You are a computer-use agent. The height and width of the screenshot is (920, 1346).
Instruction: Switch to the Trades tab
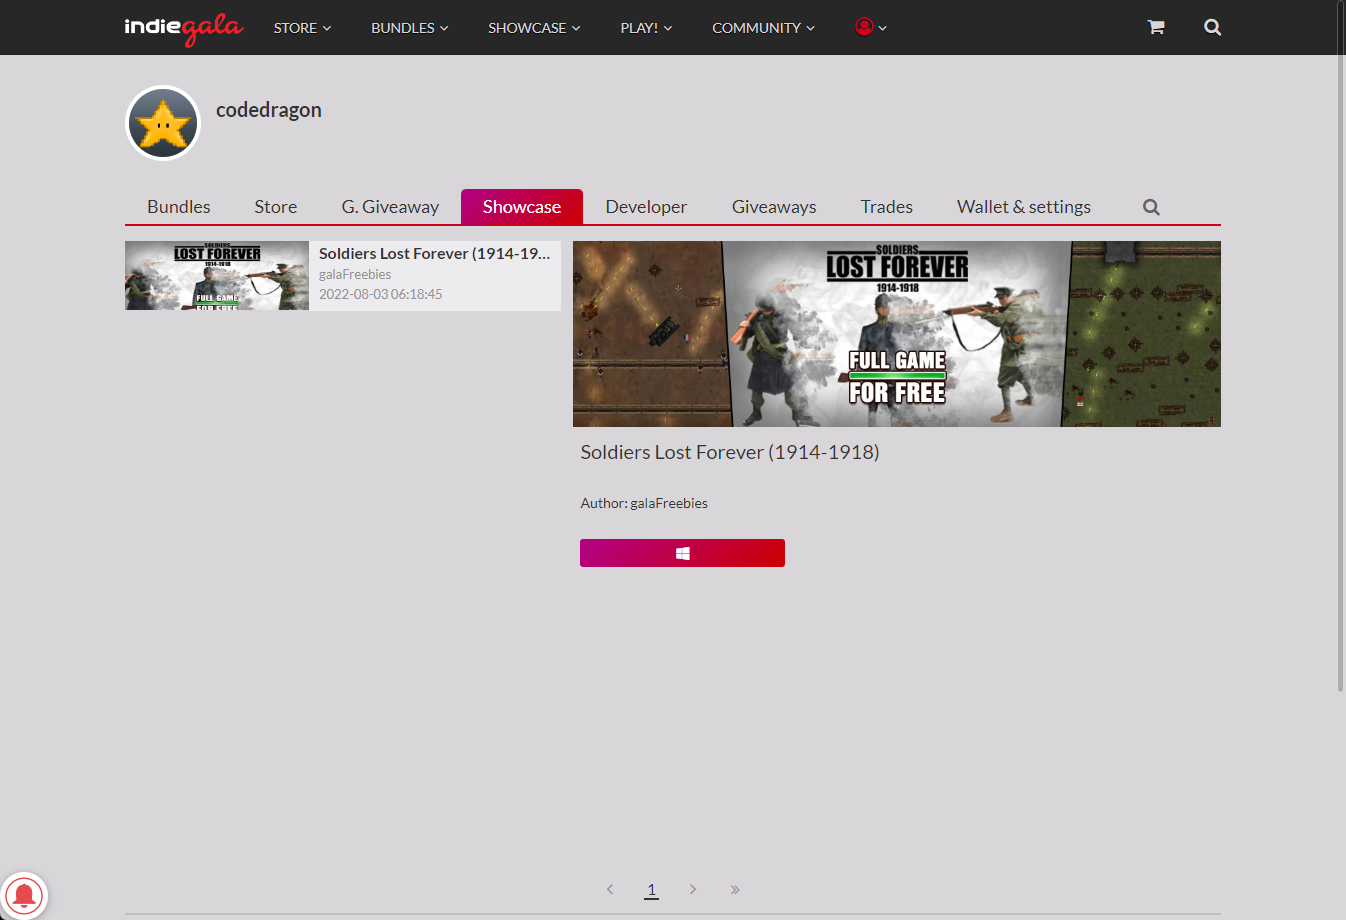pyautogui.click(x=887, y=207)
